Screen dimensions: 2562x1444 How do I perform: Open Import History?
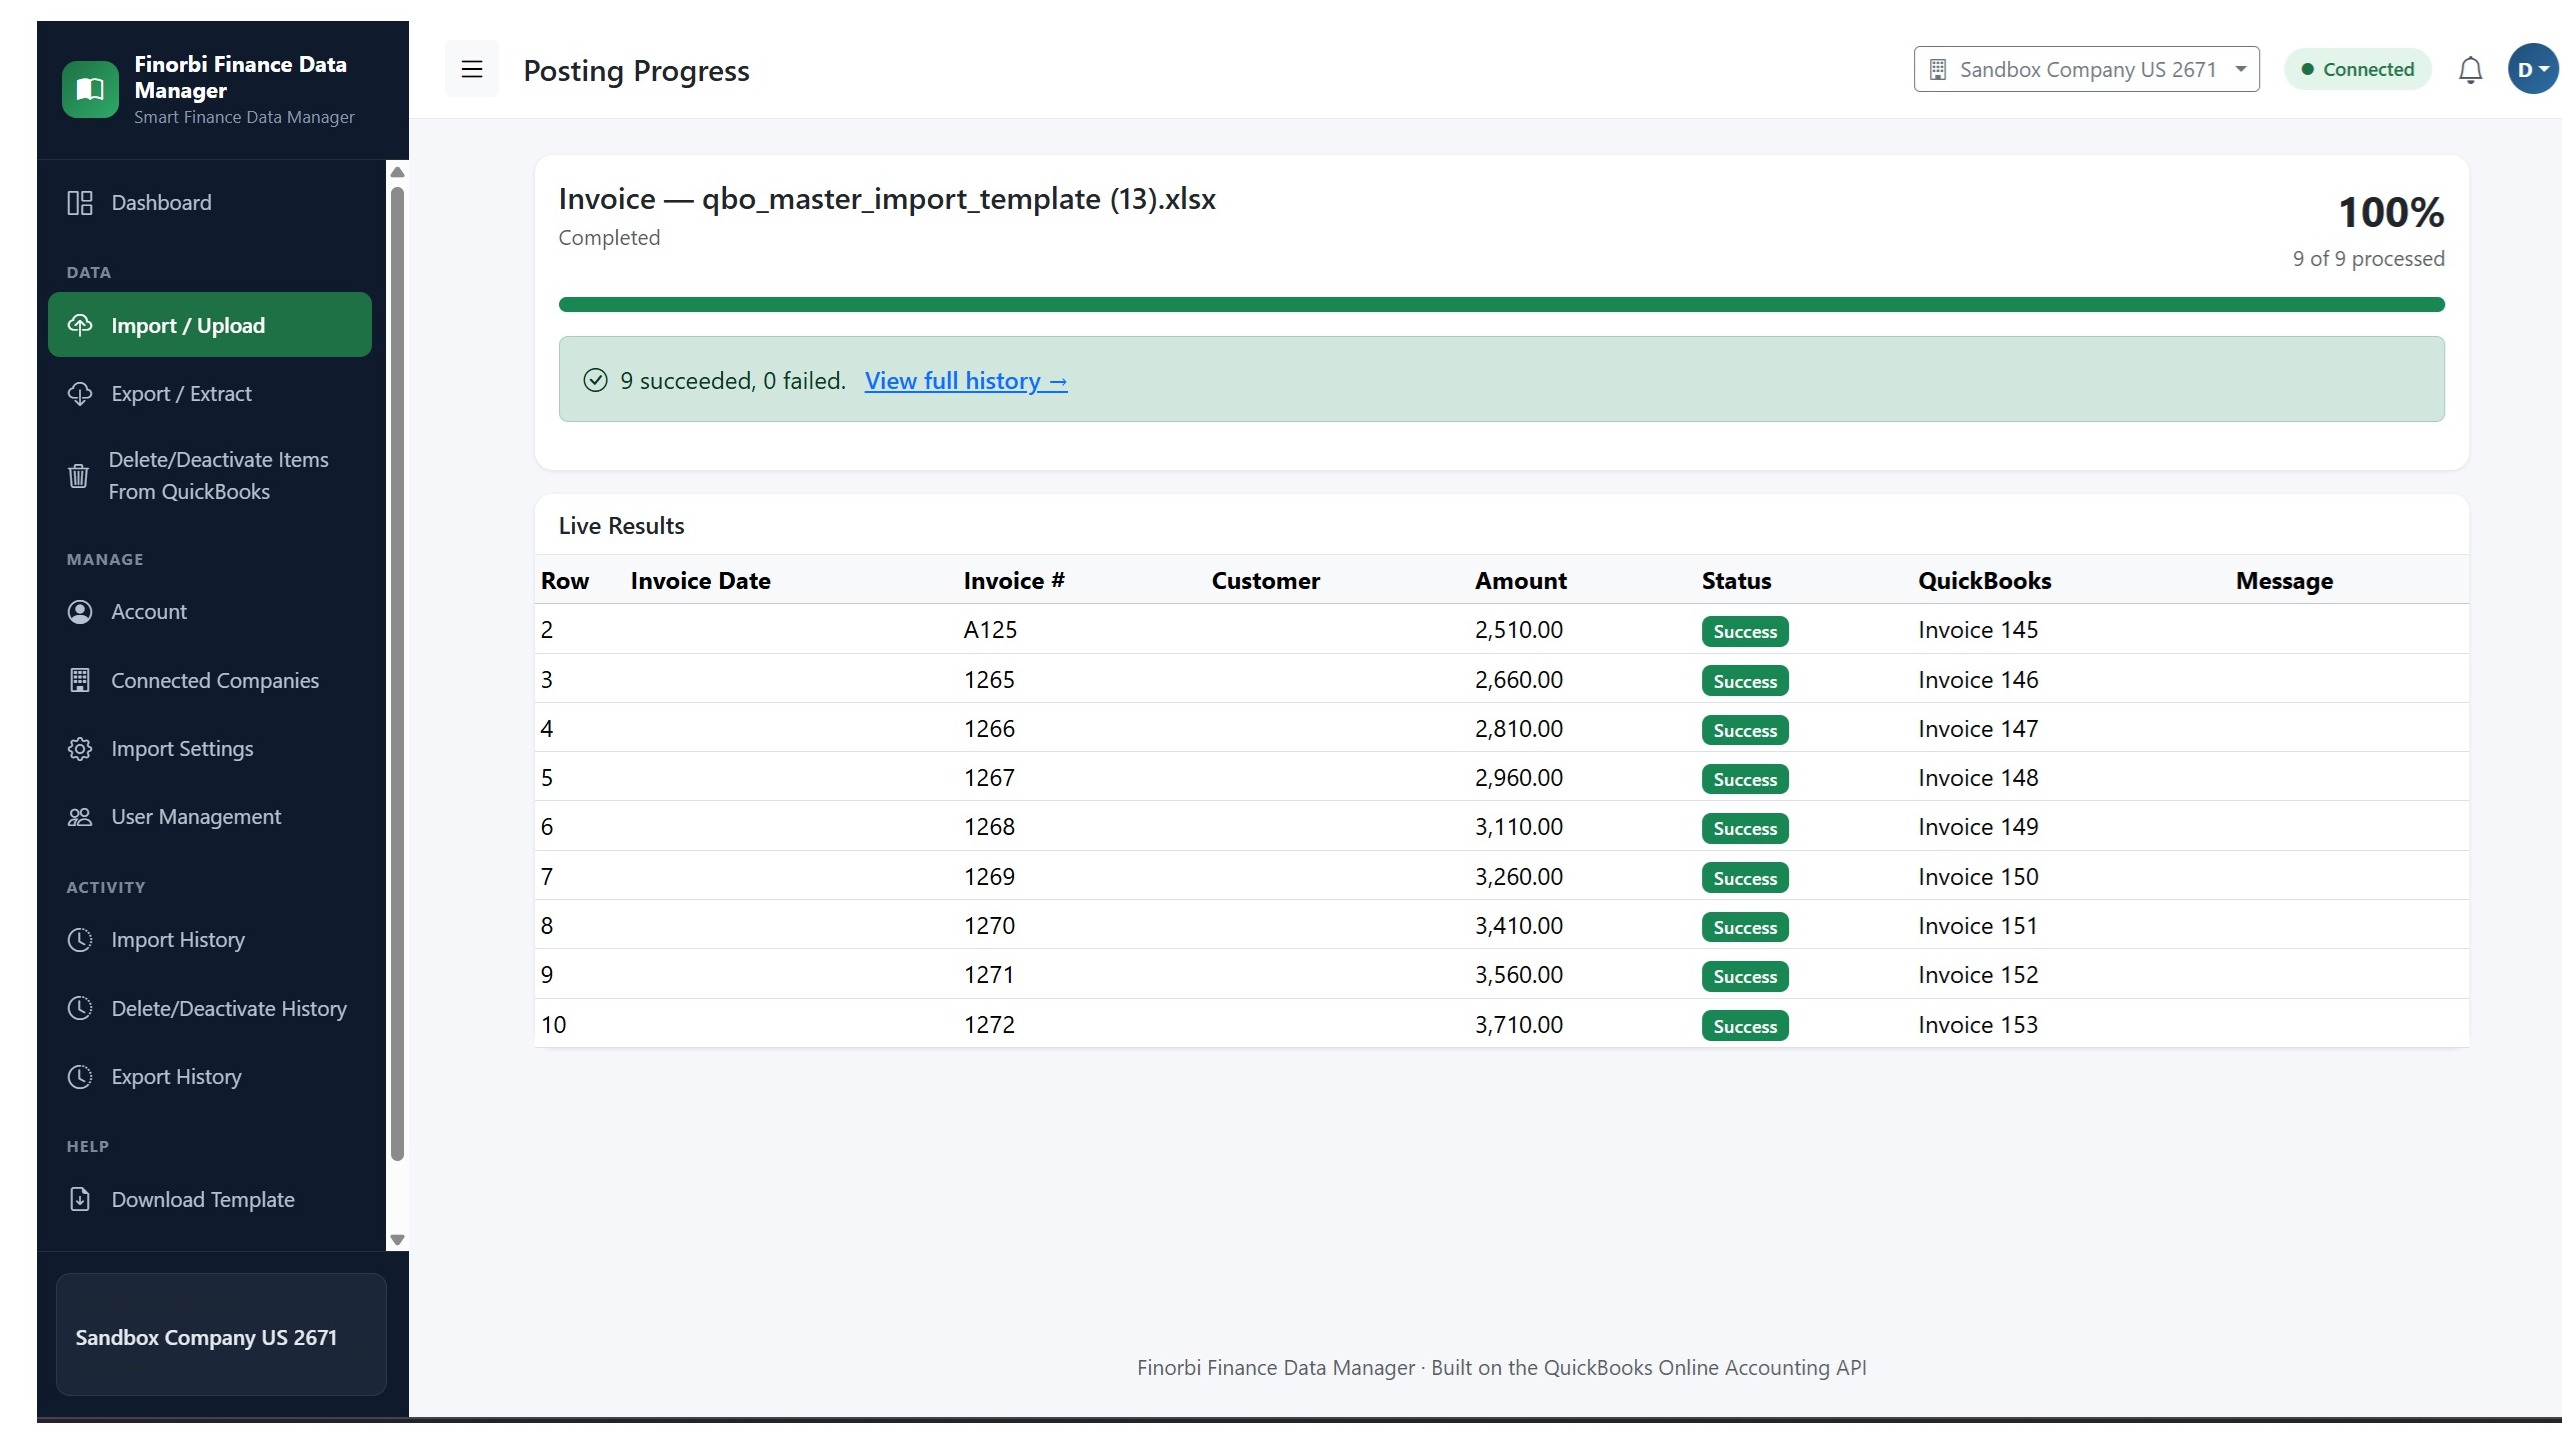(210, 940)
